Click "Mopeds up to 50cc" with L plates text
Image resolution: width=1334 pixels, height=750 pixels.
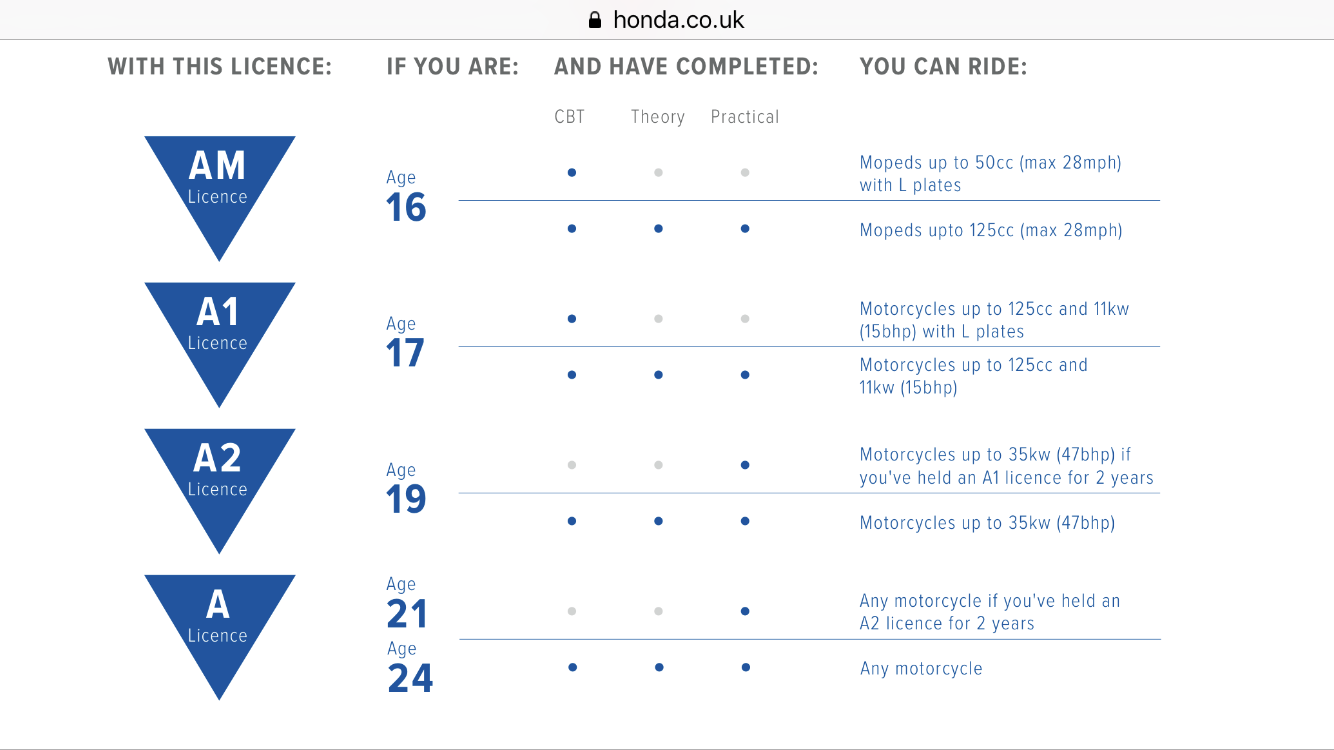coord(990,173)
